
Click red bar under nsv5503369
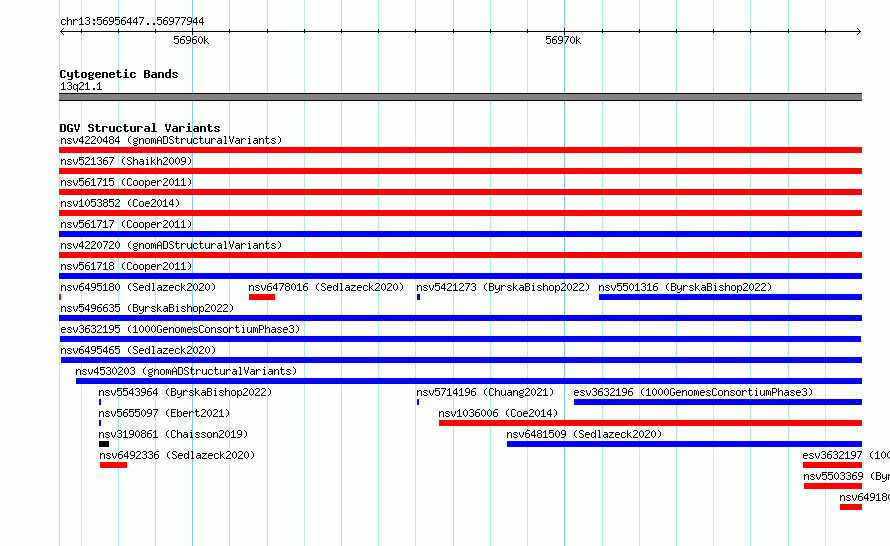[x=833, y=486]
